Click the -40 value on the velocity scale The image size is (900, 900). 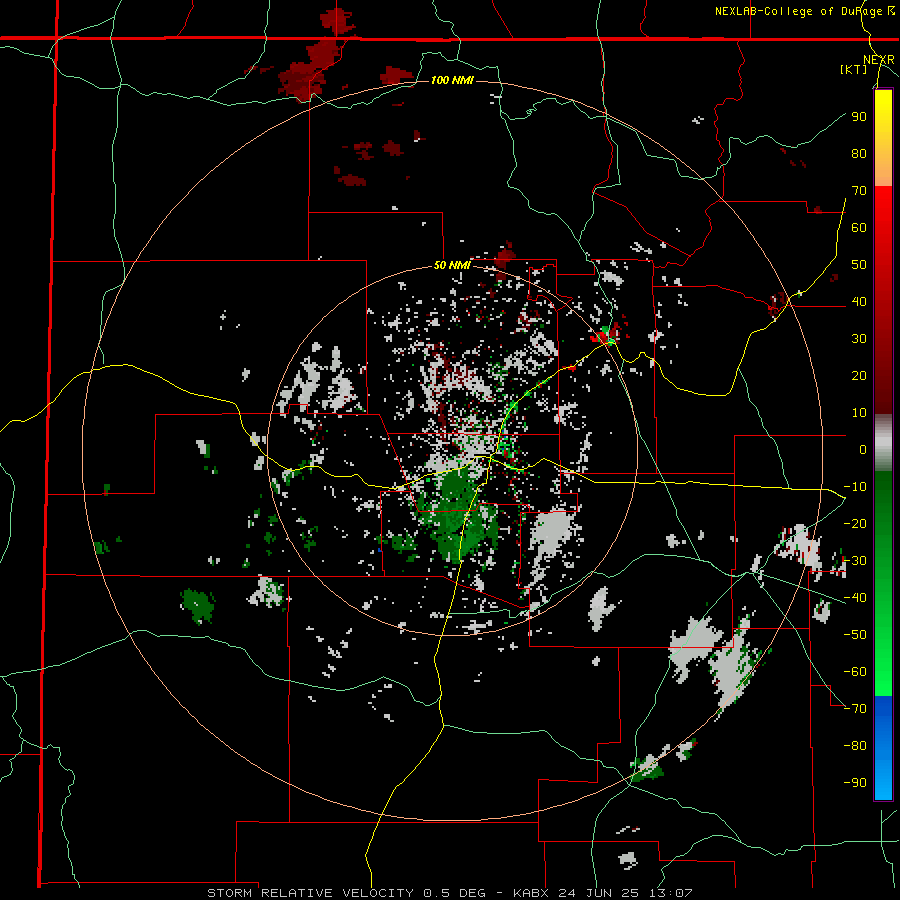click(855, 598)
